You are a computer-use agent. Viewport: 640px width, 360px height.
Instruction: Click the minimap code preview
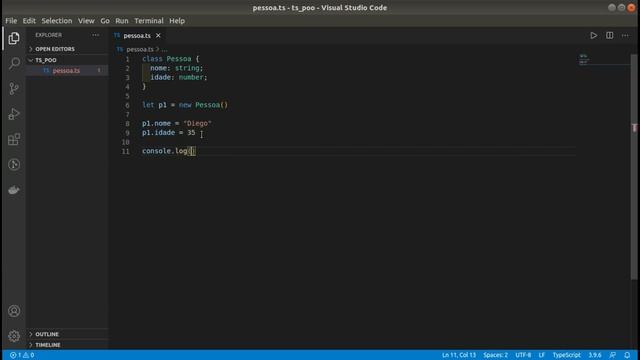584,60
